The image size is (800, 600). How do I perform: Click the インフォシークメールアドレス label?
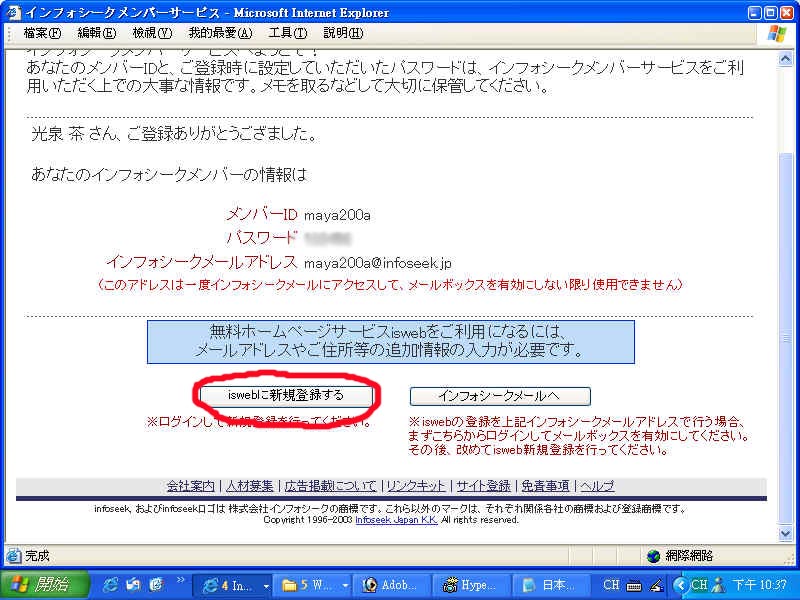(202, 262)
